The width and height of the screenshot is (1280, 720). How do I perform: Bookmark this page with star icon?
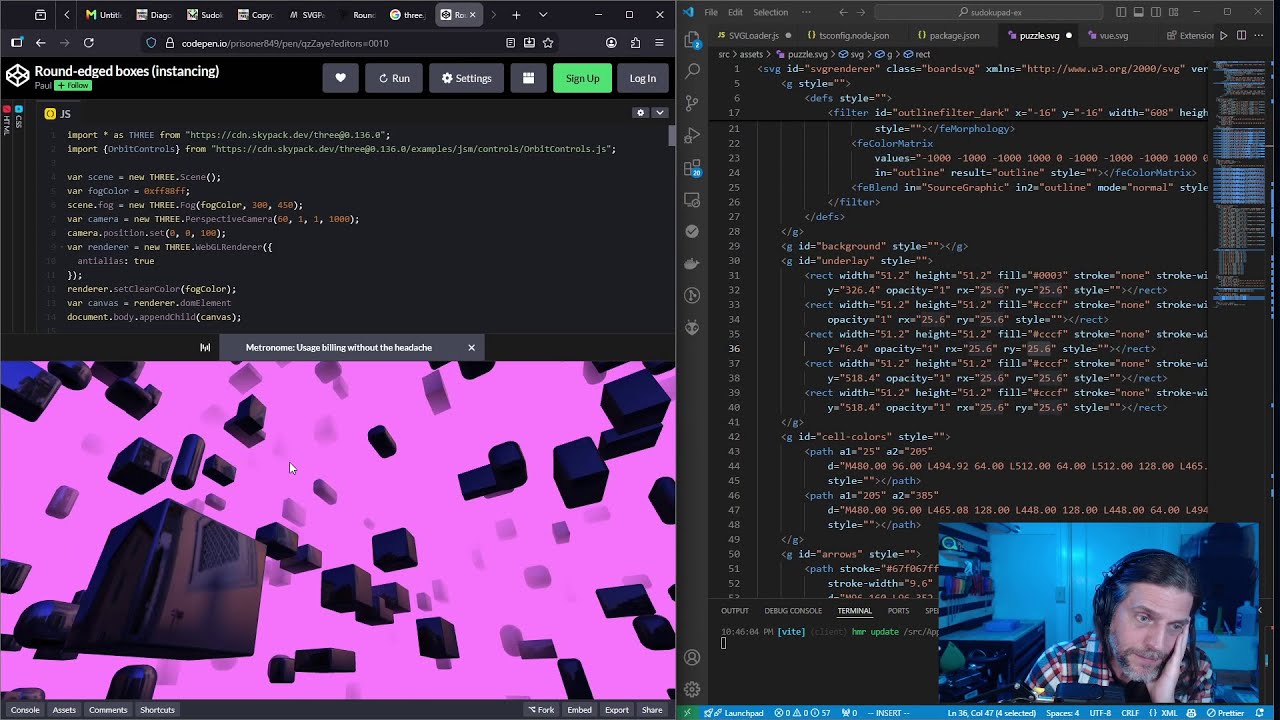point(548,43)
